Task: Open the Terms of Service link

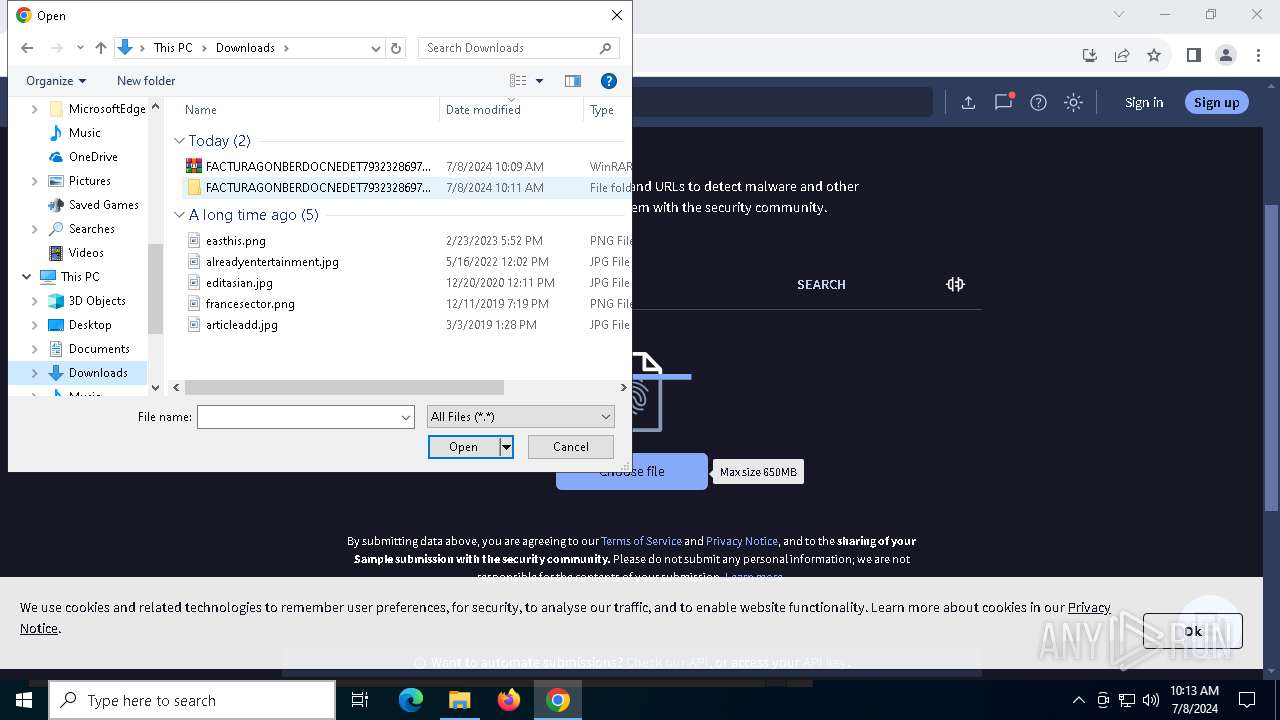Action: tap(641, 541)
